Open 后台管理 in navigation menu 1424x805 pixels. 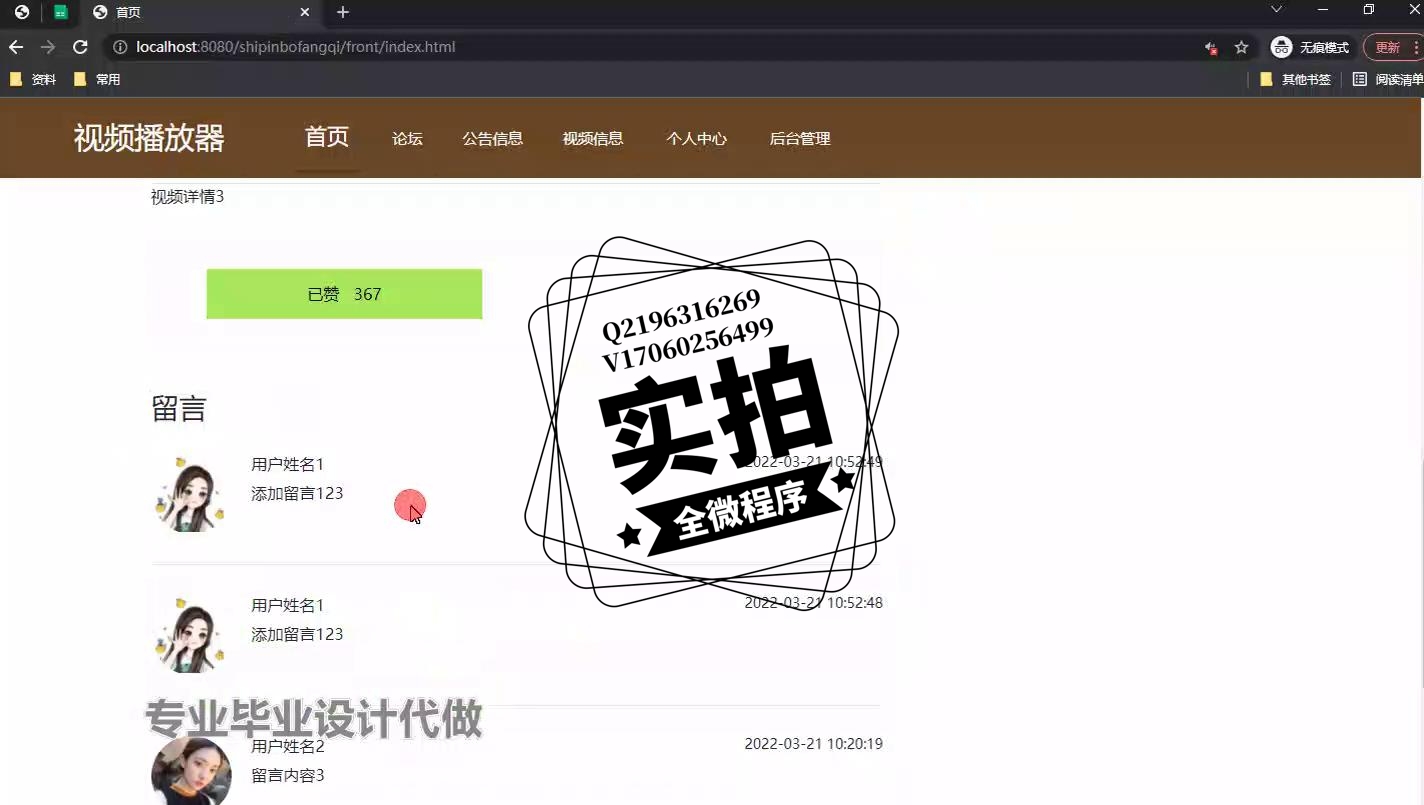[800, 139]
